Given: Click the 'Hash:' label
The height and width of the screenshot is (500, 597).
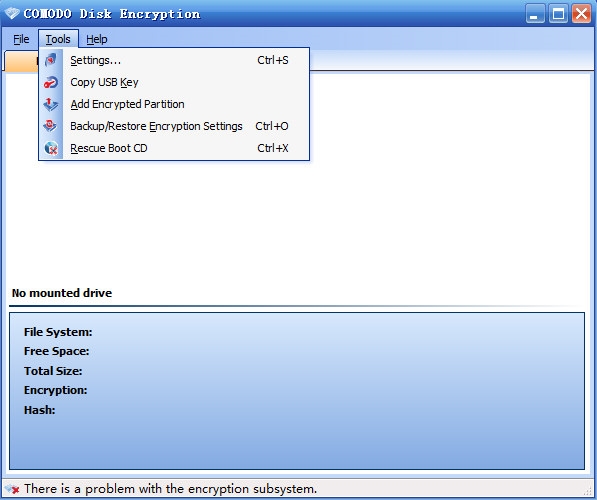Looking at the screenshot, I should click(40, 410).
